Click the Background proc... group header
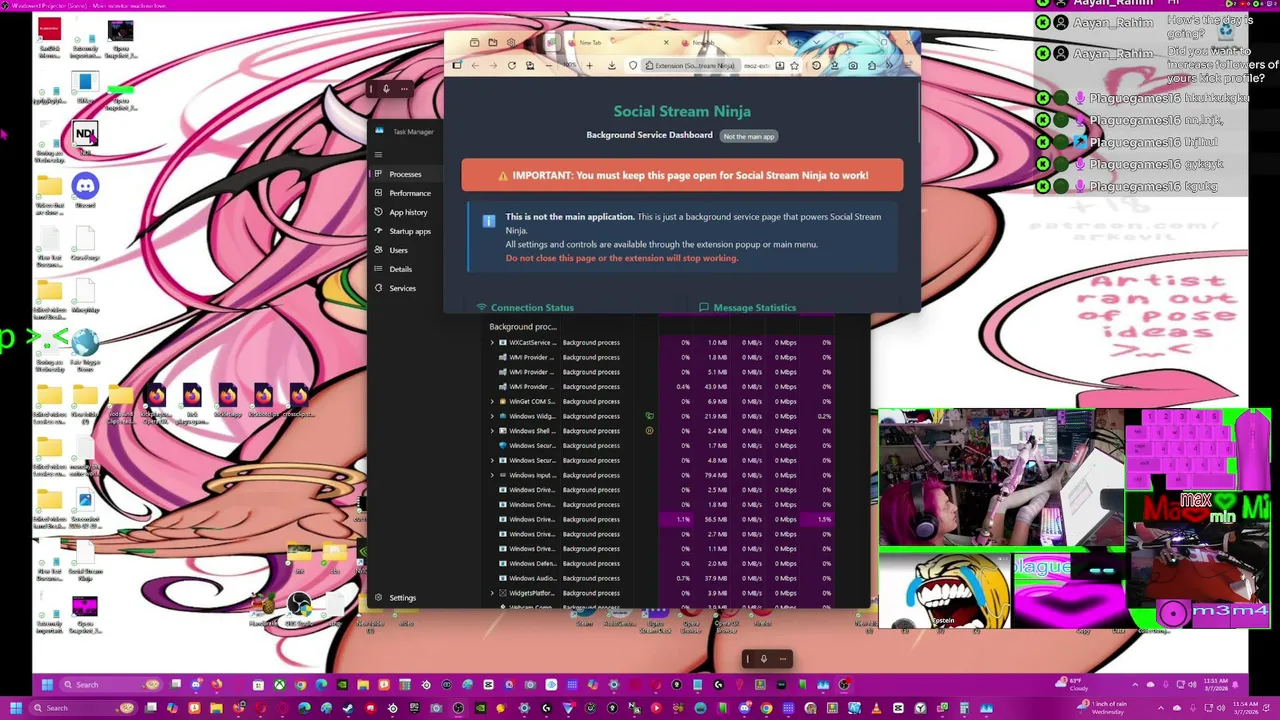Viewport: 1280px width, 720px height. (522, 327)
